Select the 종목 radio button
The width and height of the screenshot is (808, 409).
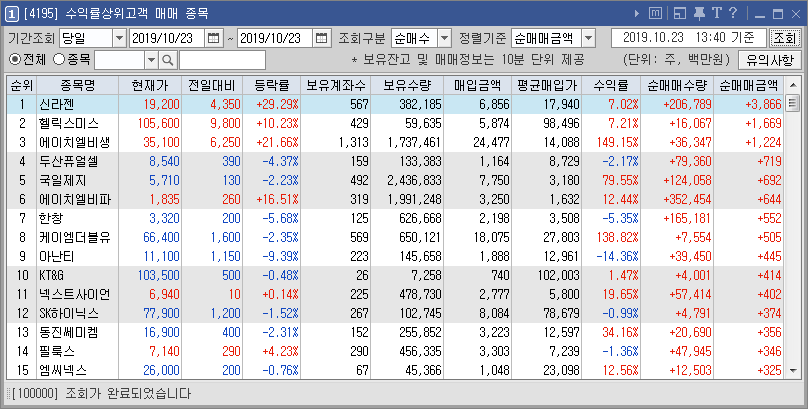[58, 61]
